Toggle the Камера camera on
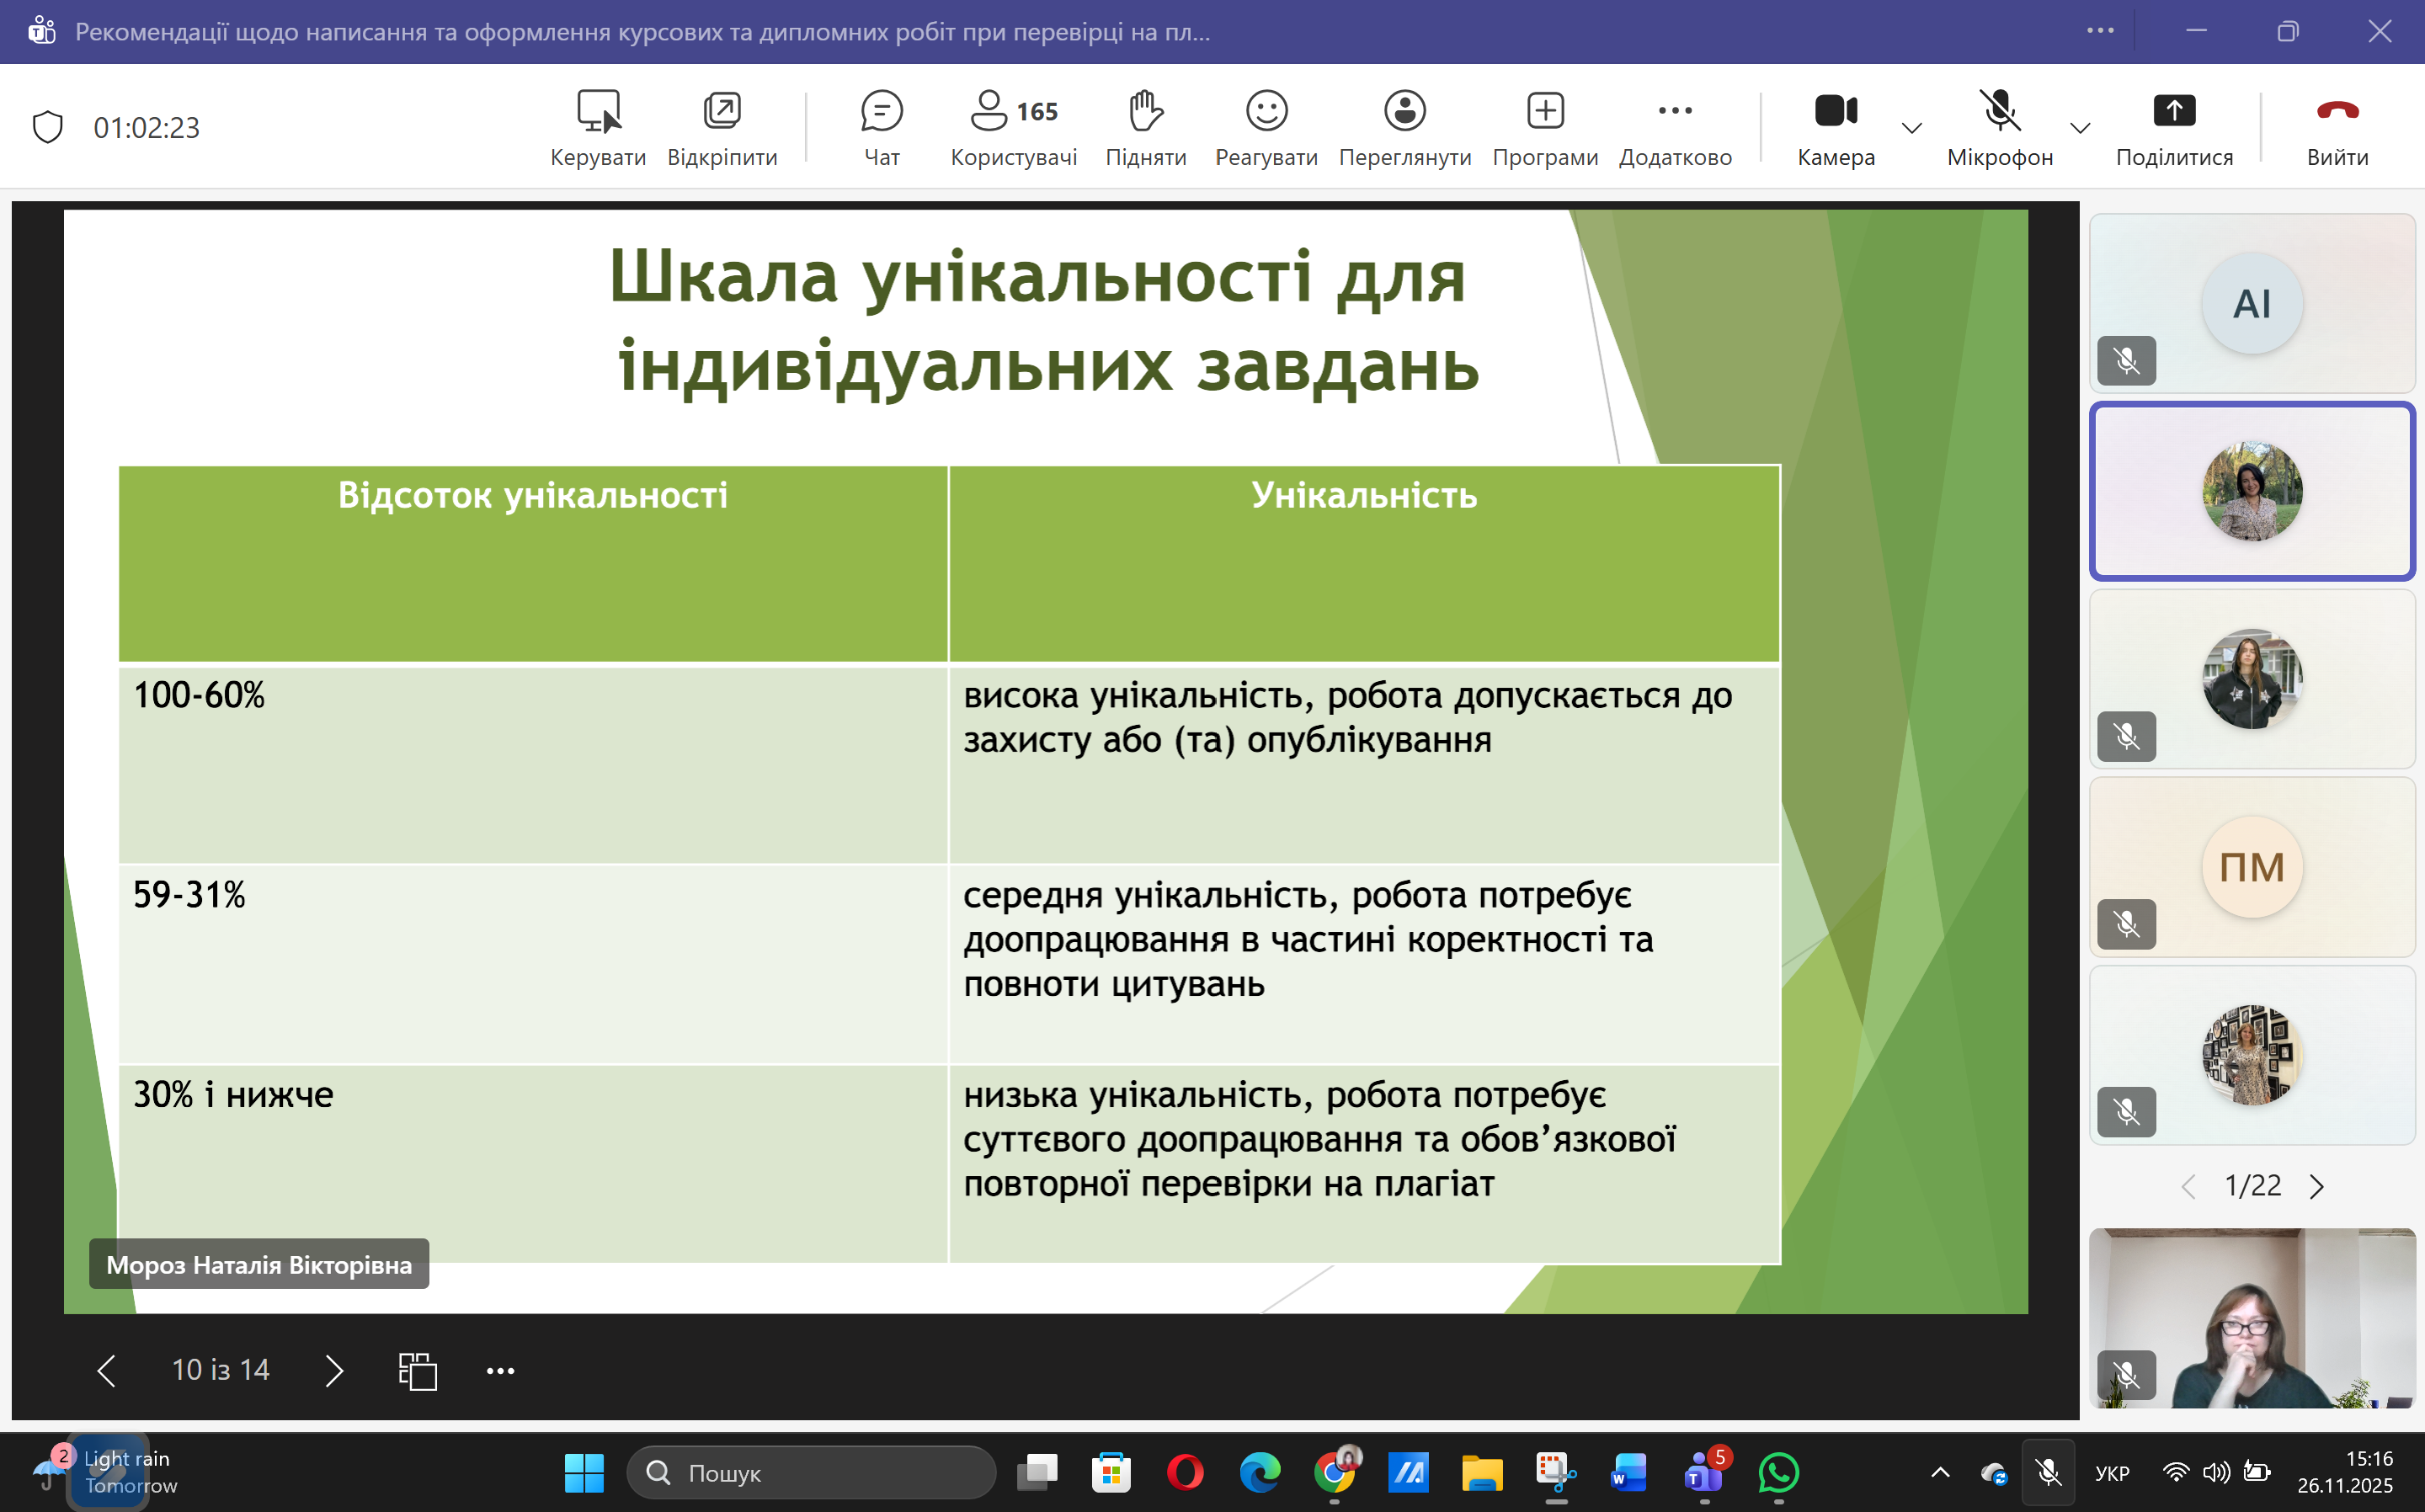 pos(1835,127)
